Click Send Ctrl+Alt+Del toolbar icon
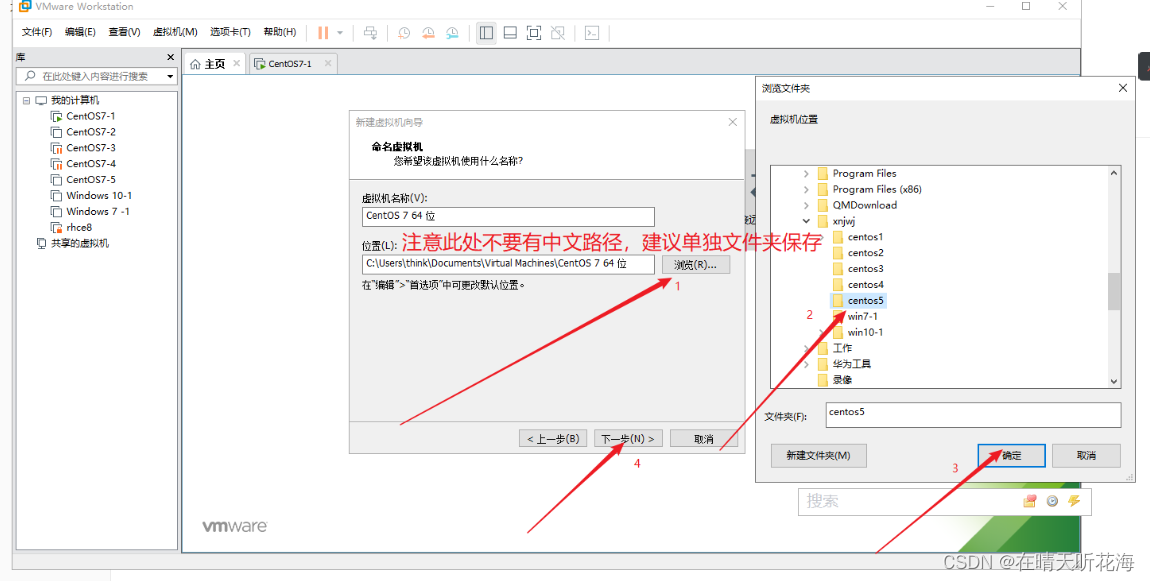Screen dimensions: 1150x581 [x=370, y=33]
